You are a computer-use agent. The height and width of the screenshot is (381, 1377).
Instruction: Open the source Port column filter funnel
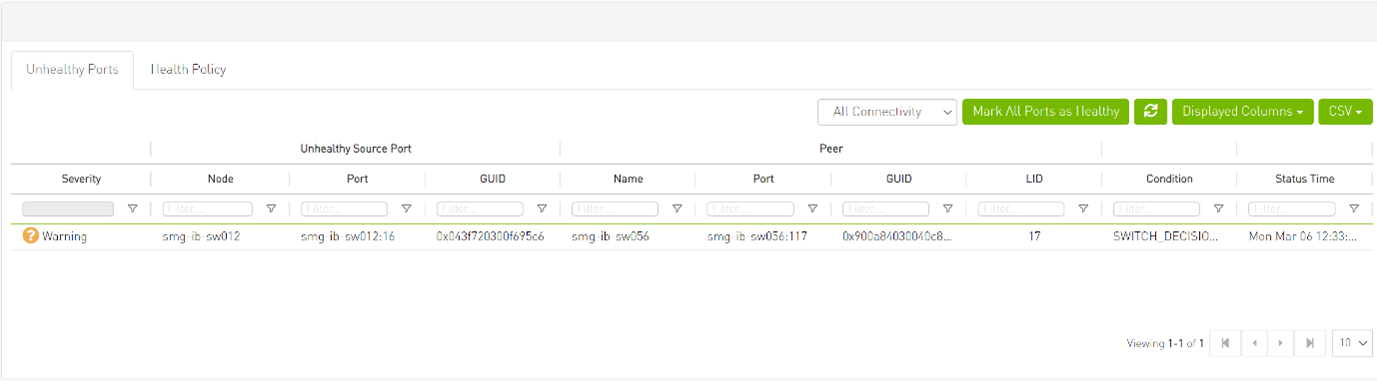pyautogui.click(x=406, y=209)
